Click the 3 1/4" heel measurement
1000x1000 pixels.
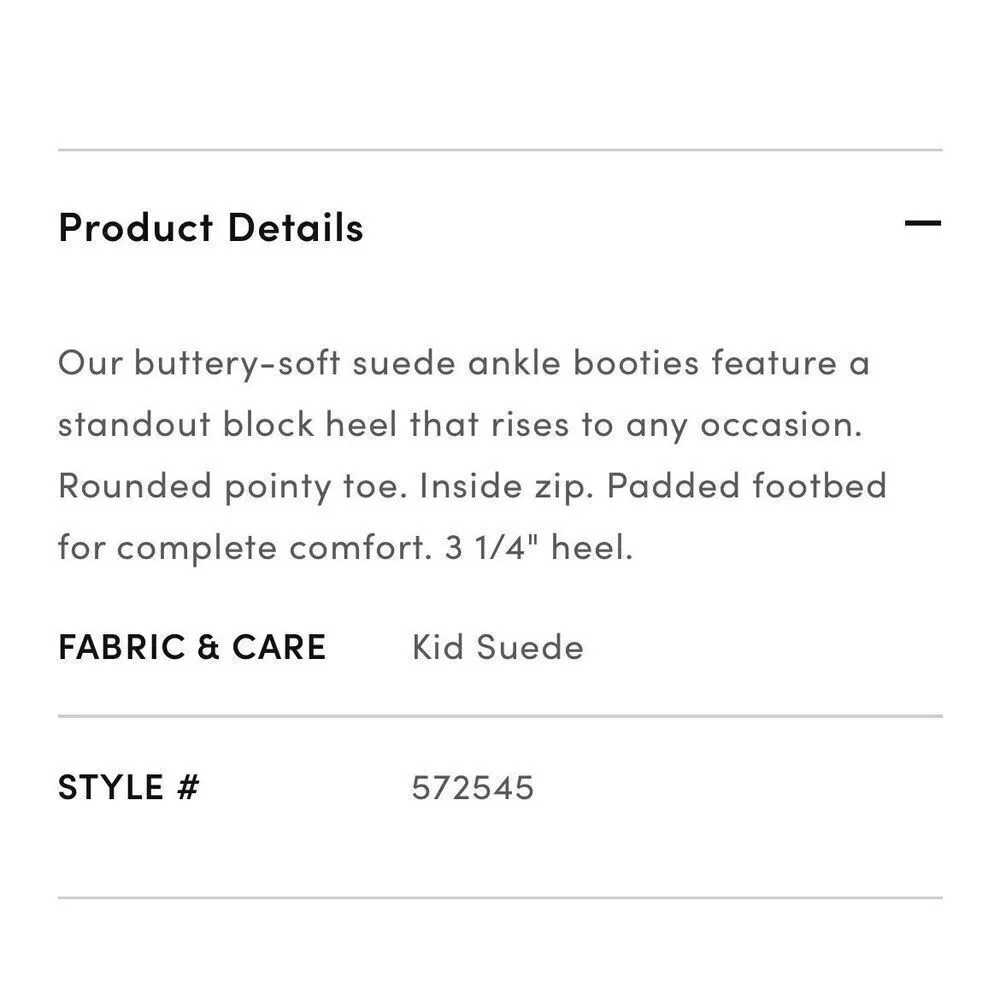tap(539, 548)
